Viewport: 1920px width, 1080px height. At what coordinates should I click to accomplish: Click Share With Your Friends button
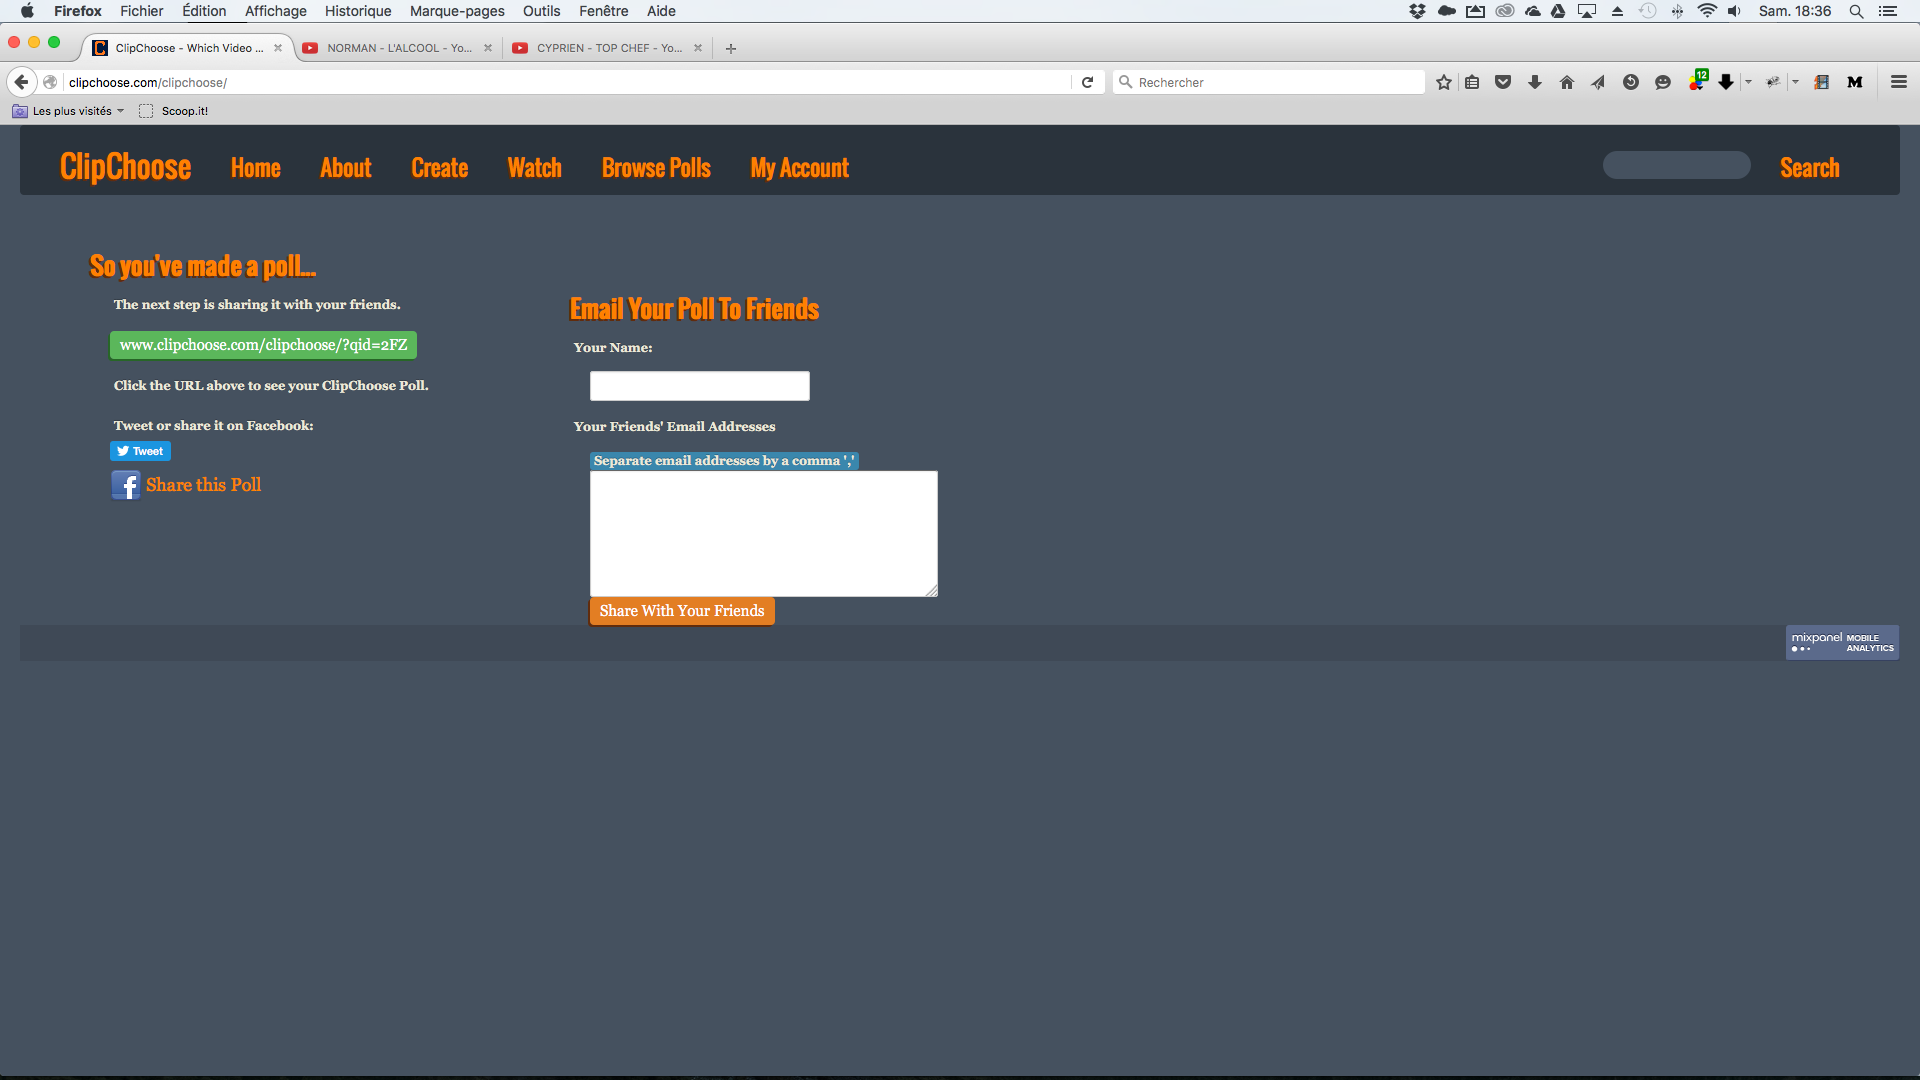coord(682,611)
